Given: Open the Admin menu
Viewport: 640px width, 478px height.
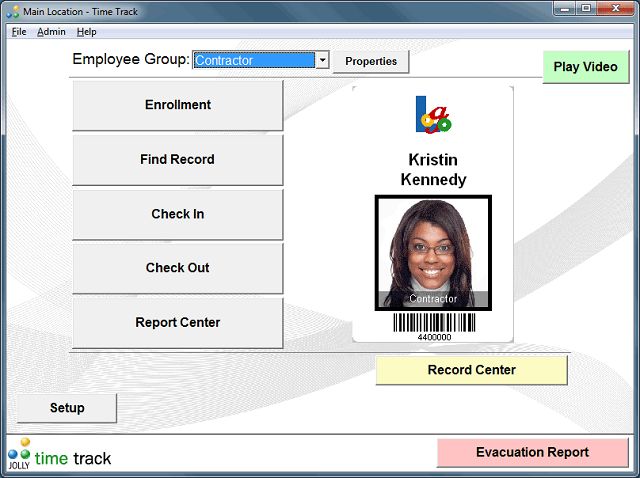Looking at the screenshot, I should (x=51, y=32).
